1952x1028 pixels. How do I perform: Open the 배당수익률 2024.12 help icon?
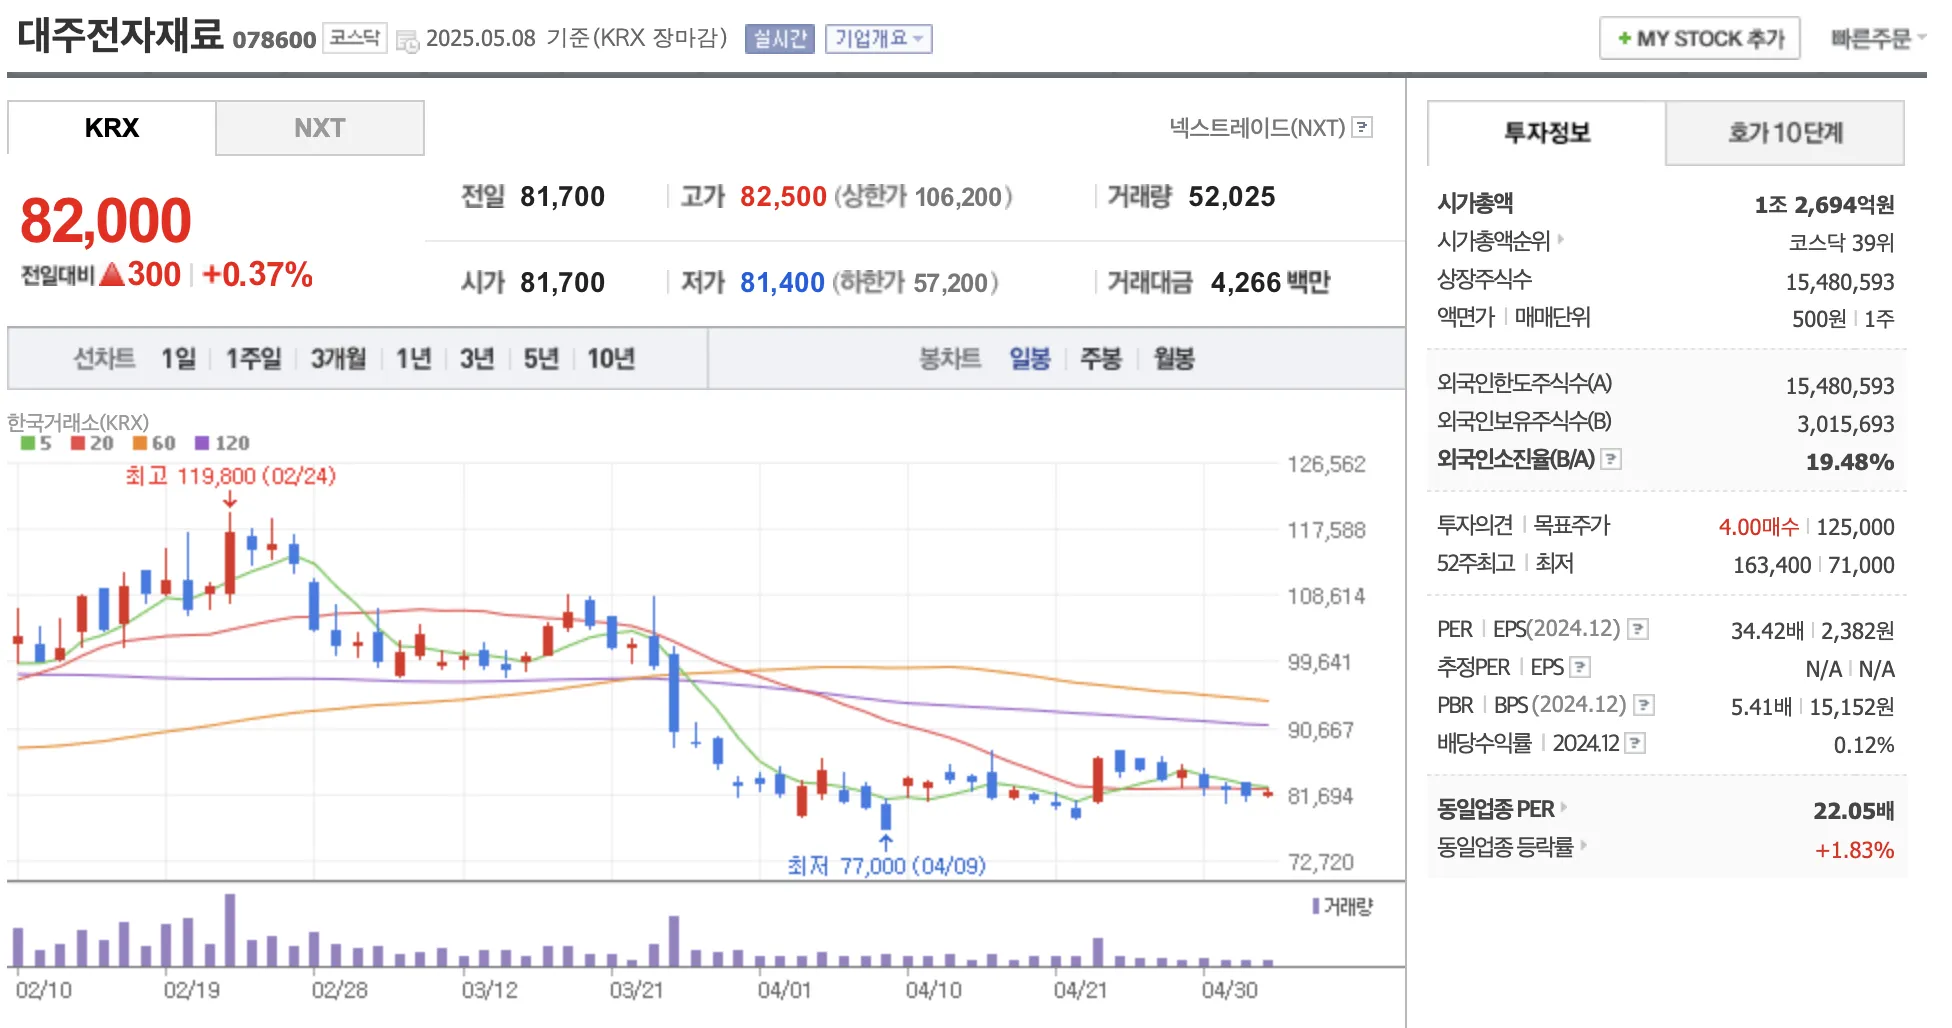[x=1635, y=743]
